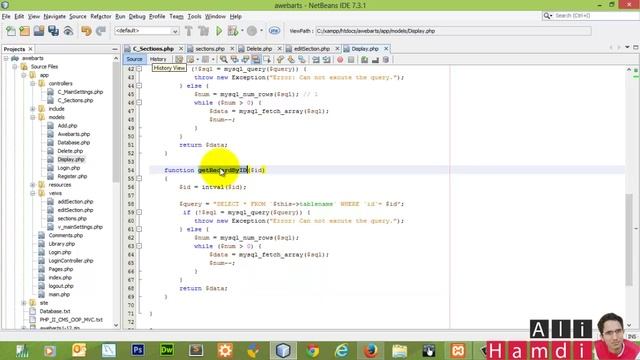This screenshot has height=360, width=640.
Task: Click the New Project toolbar icon
Action: coord(24,31)
